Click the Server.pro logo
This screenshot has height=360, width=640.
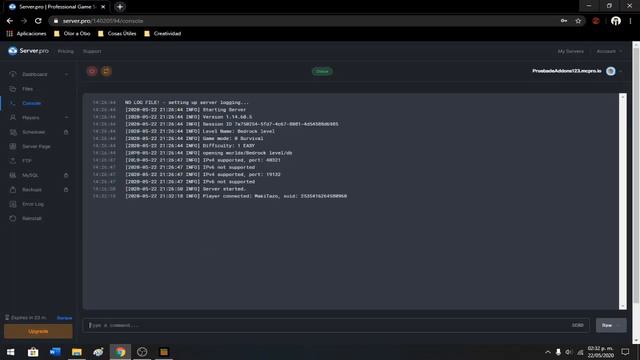click(x=28, y=51)
